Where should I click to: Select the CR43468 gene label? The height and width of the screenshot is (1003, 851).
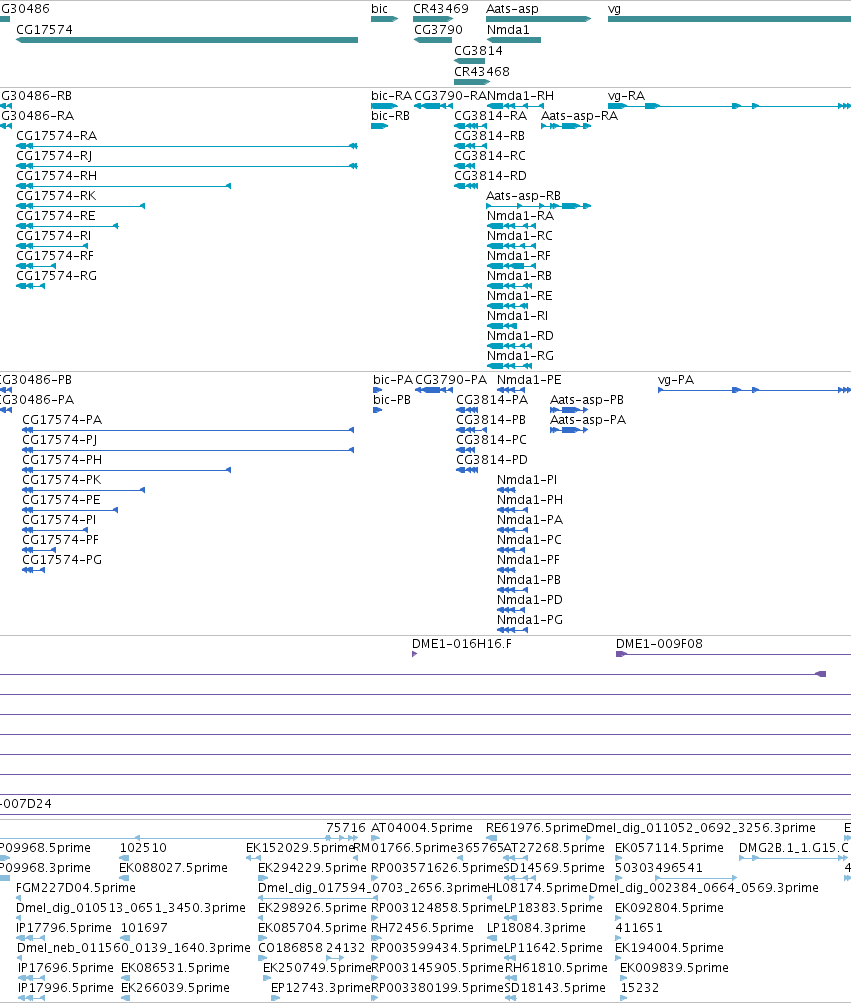[482, 72]
